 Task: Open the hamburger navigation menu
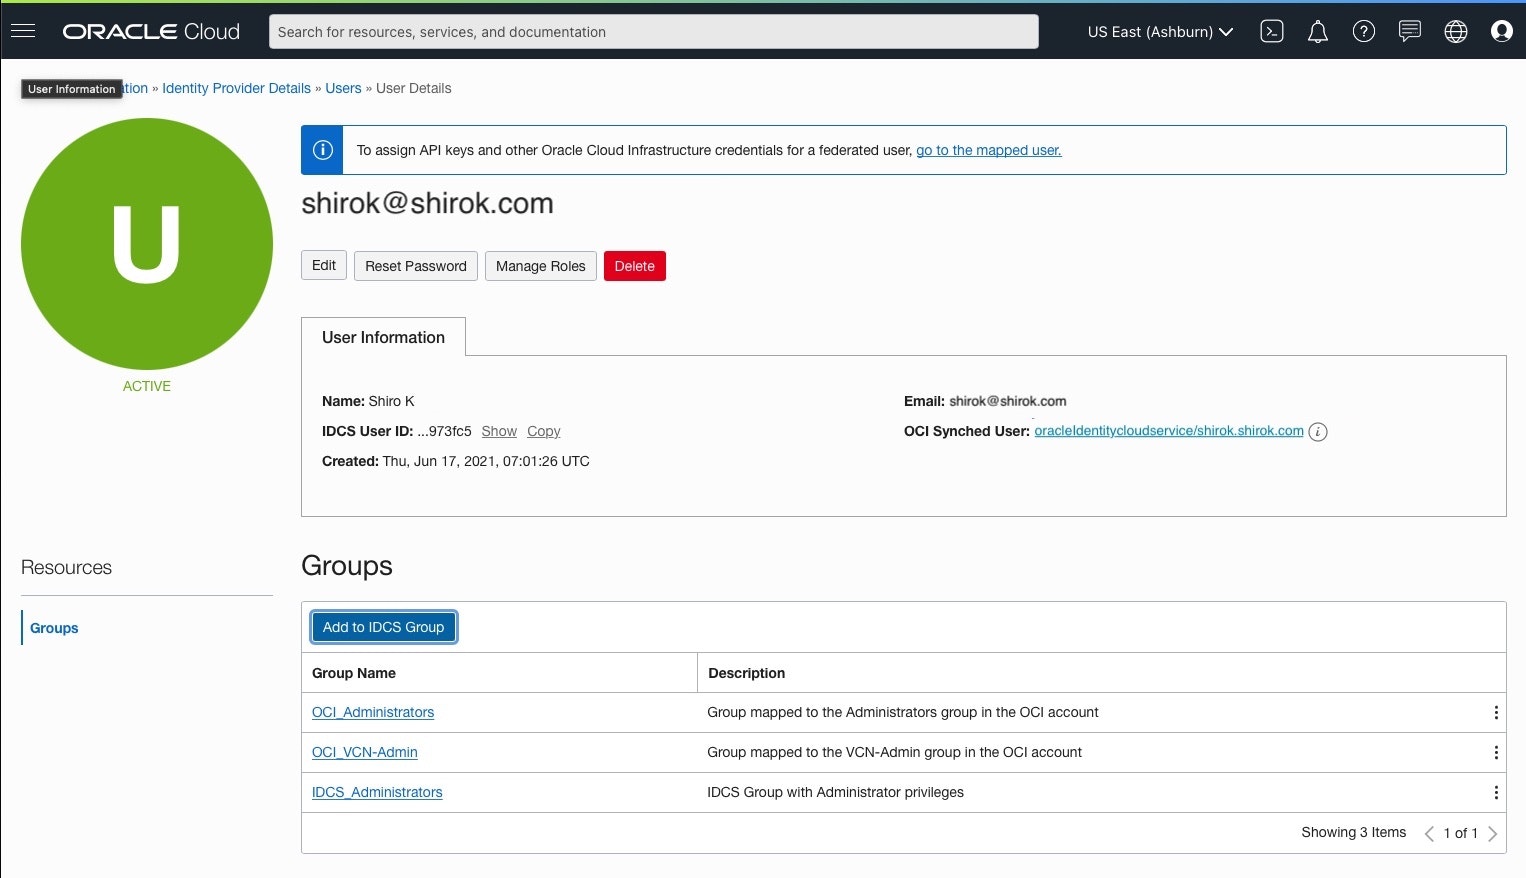pos(23,31)
